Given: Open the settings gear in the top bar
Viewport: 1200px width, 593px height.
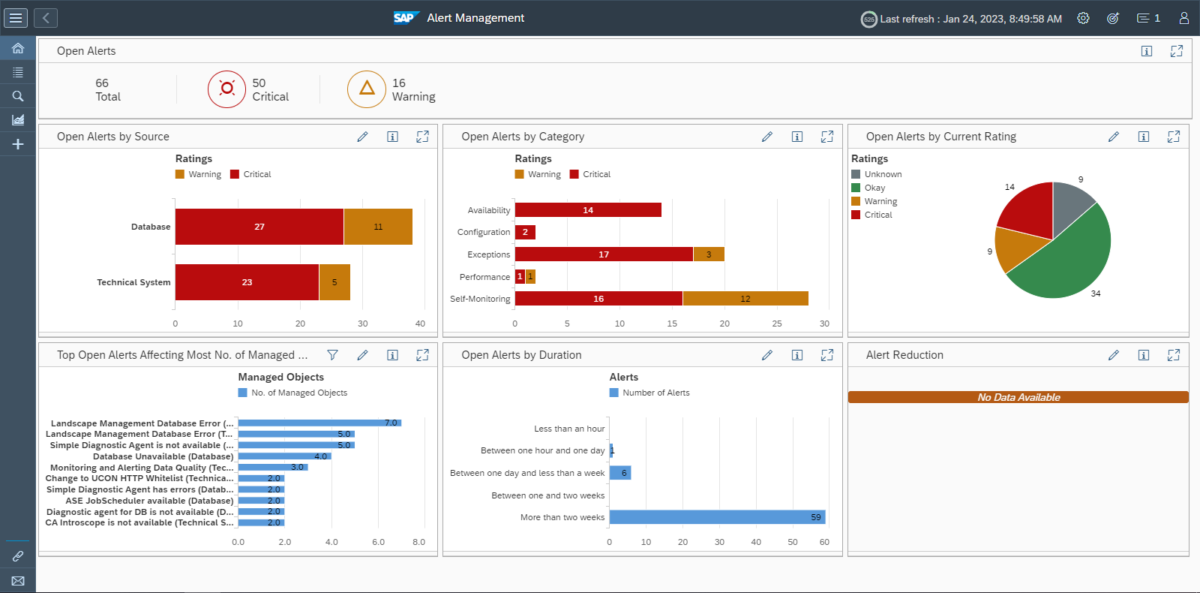Looking at the screenshot, I should point(1083,17).
